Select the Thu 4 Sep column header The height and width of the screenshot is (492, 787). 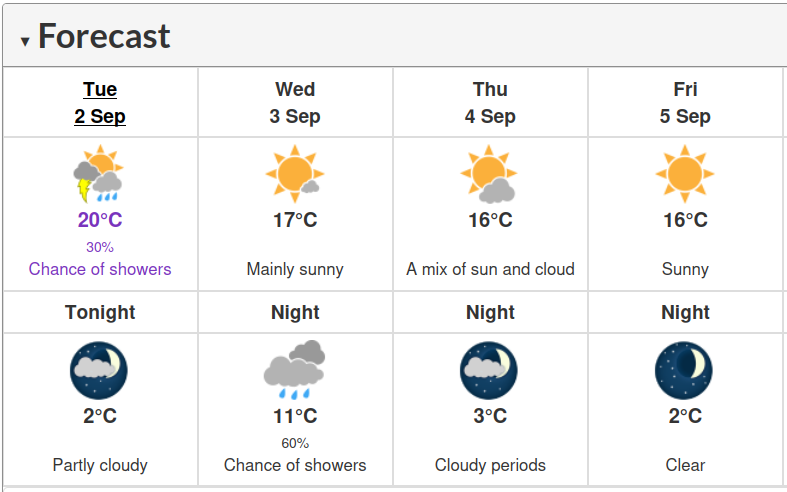point(490,103)
